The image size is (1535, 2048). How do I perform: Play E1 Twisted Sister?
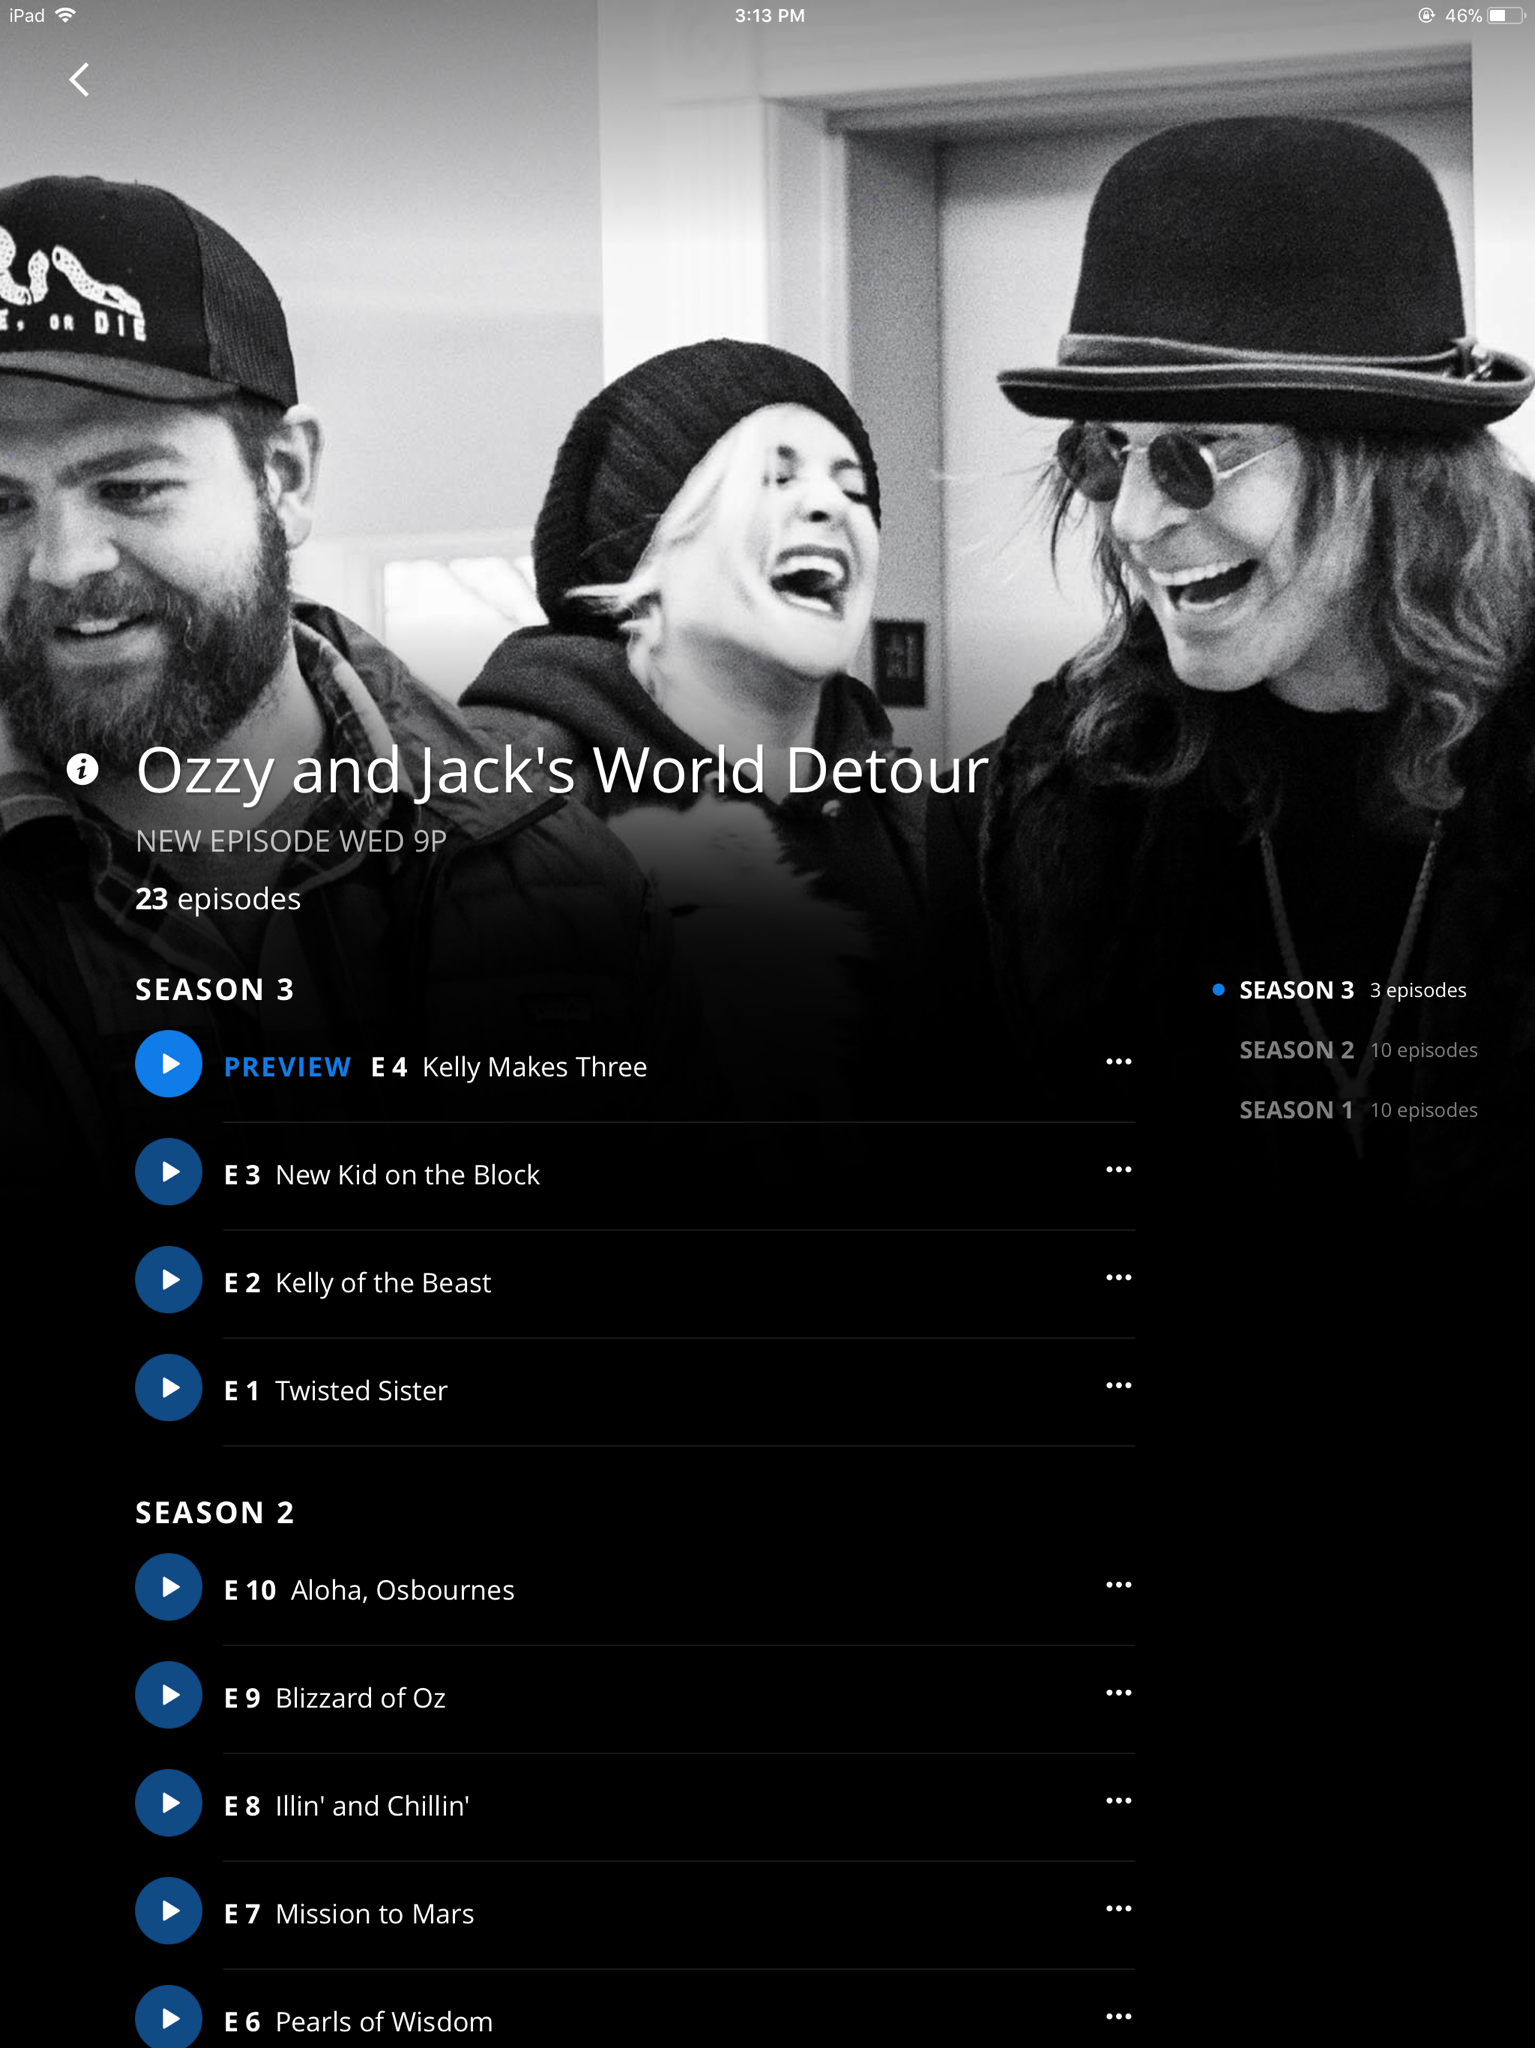pyautogui.click(x=169, y=1388)
